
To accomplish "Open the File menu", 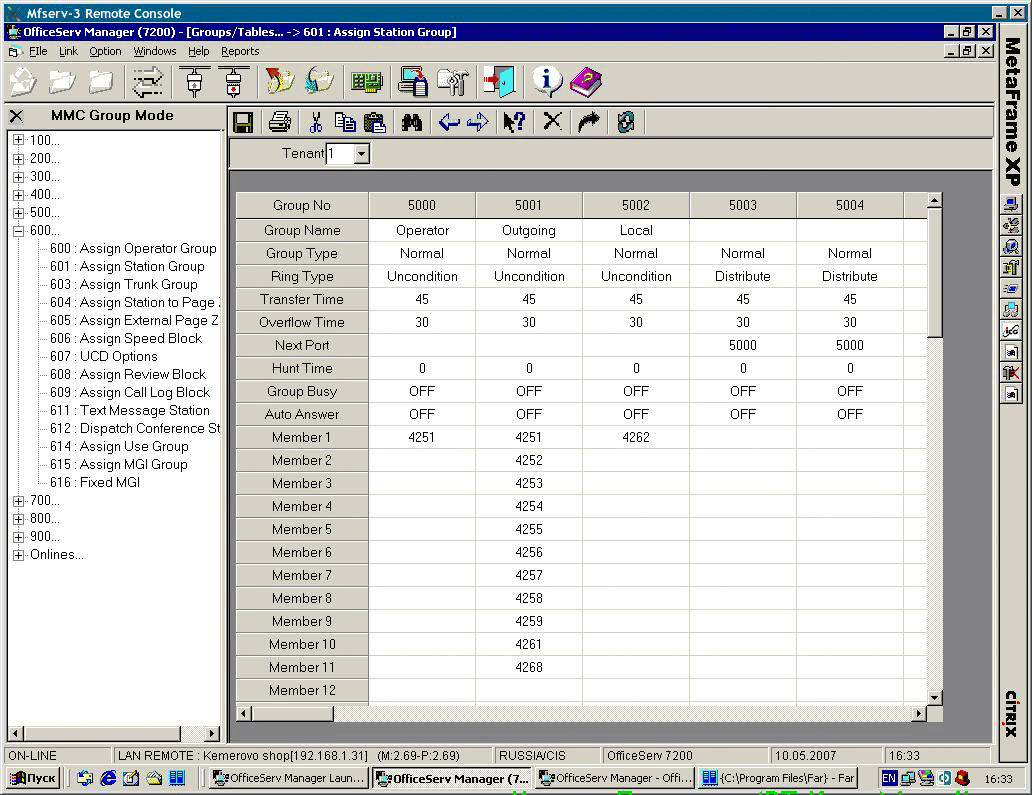I will (x=38, y=51).
